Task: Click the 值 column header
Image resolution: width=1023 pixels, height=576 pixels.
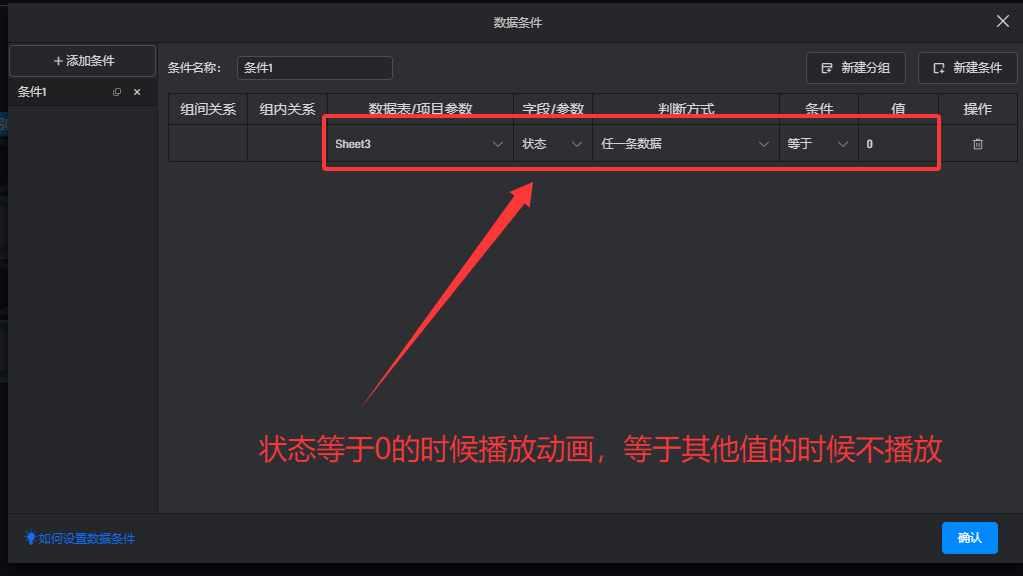Action: click(x=898, y=109)
